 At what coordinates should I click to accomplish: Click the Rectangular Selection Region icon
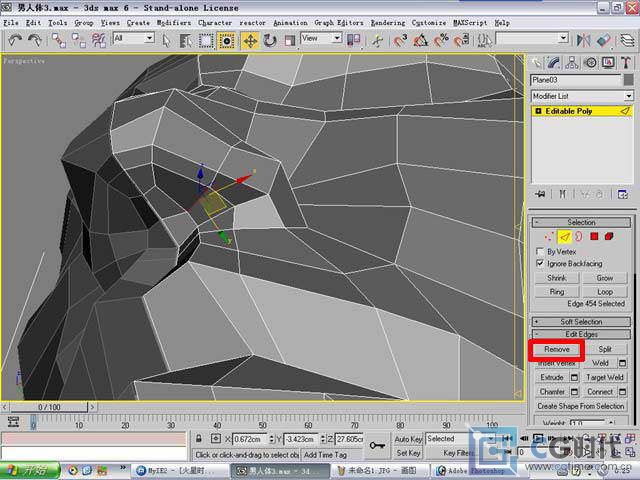pos(206,40)
